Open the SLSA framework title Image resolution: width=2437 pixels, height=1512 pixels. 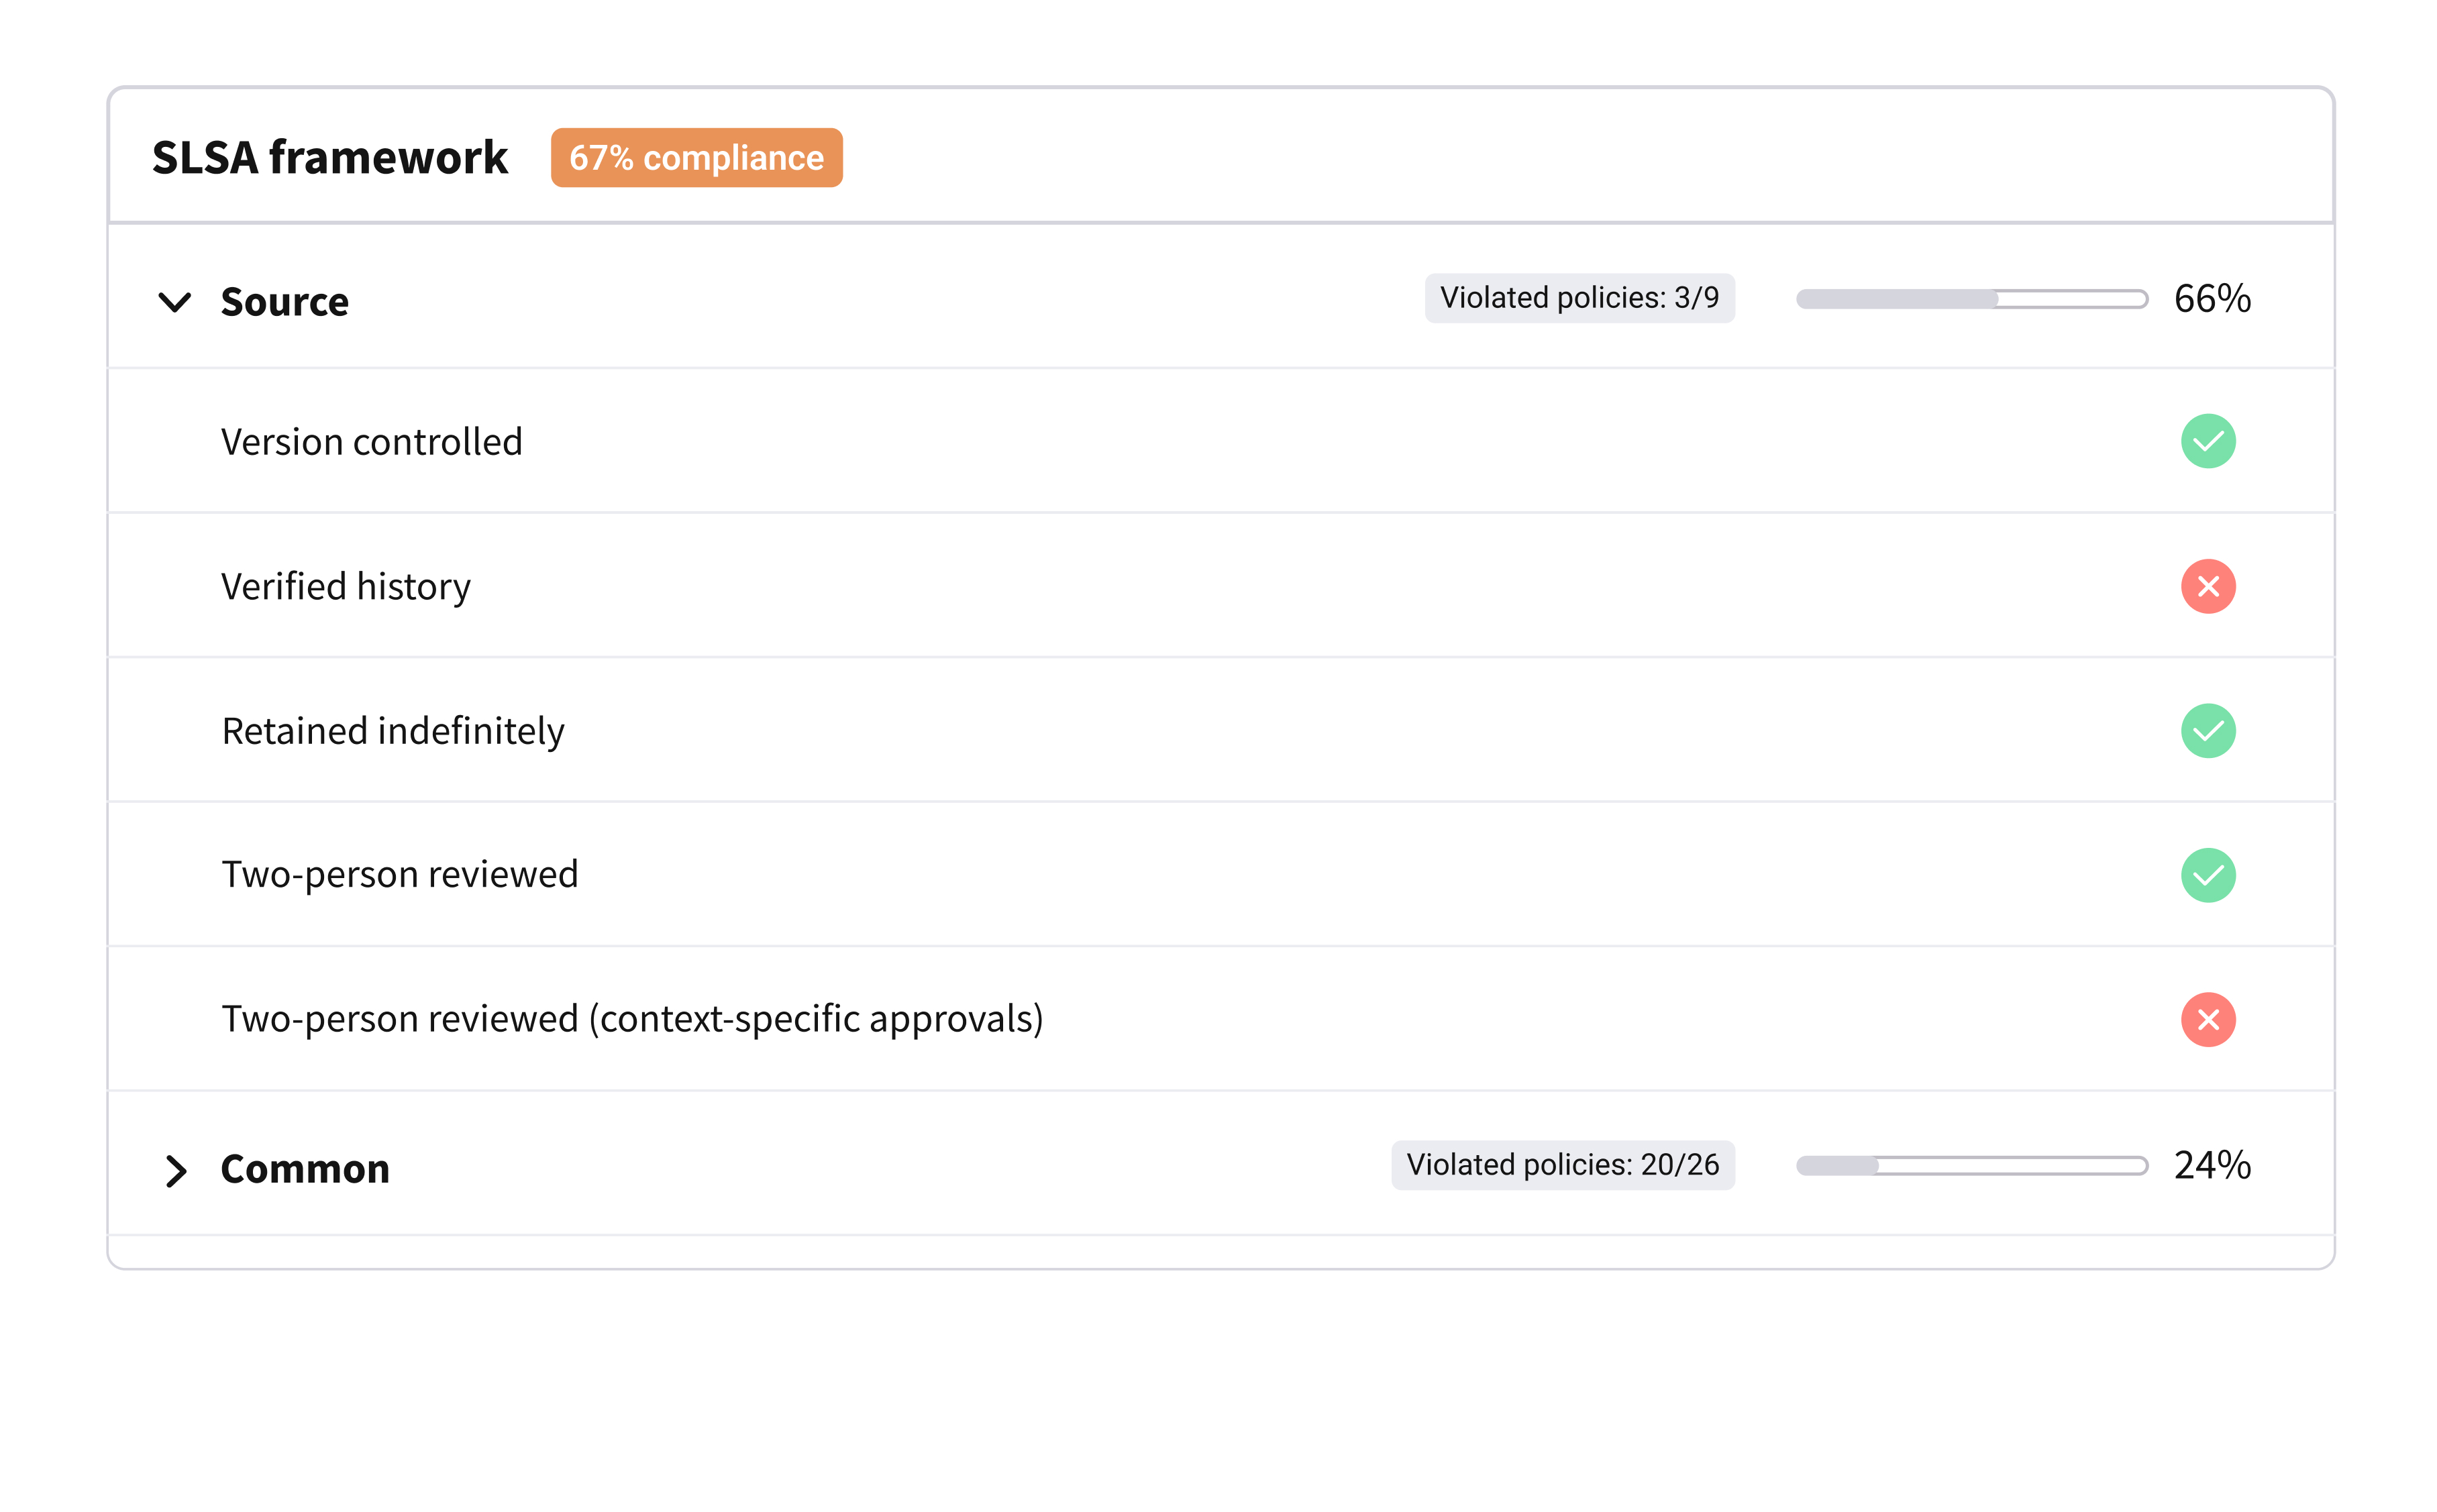[330, 156]
